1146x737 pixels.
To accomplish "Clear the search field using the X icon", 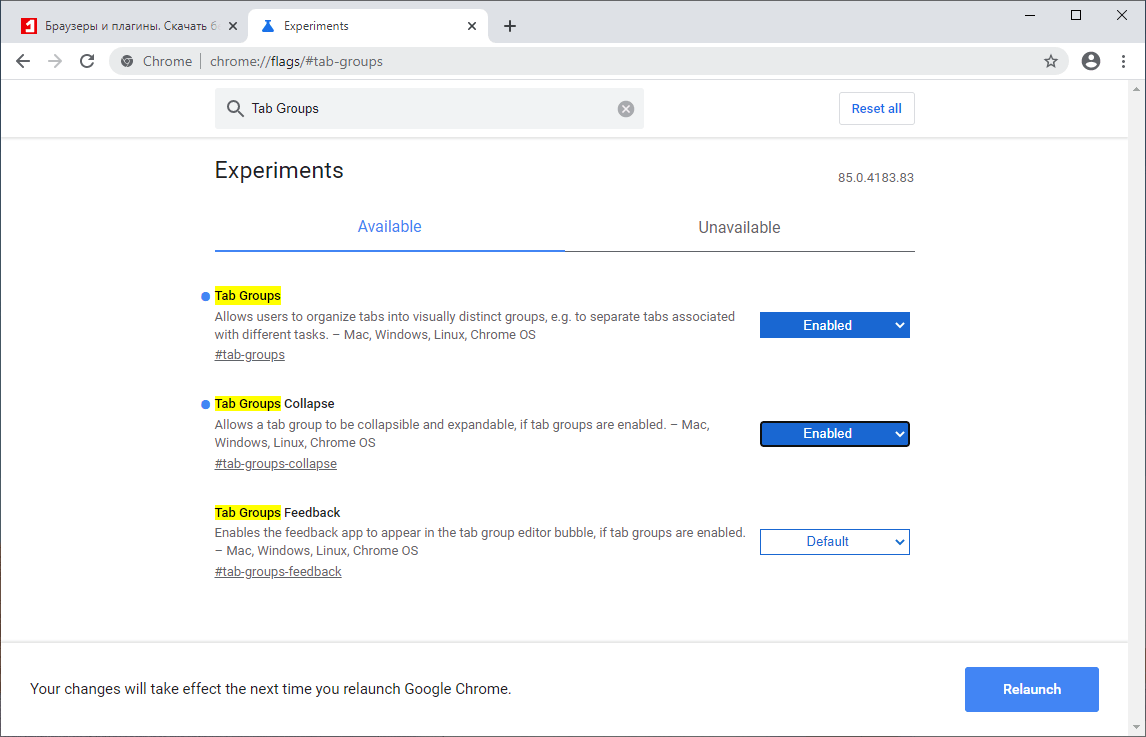I will (625, 108).
